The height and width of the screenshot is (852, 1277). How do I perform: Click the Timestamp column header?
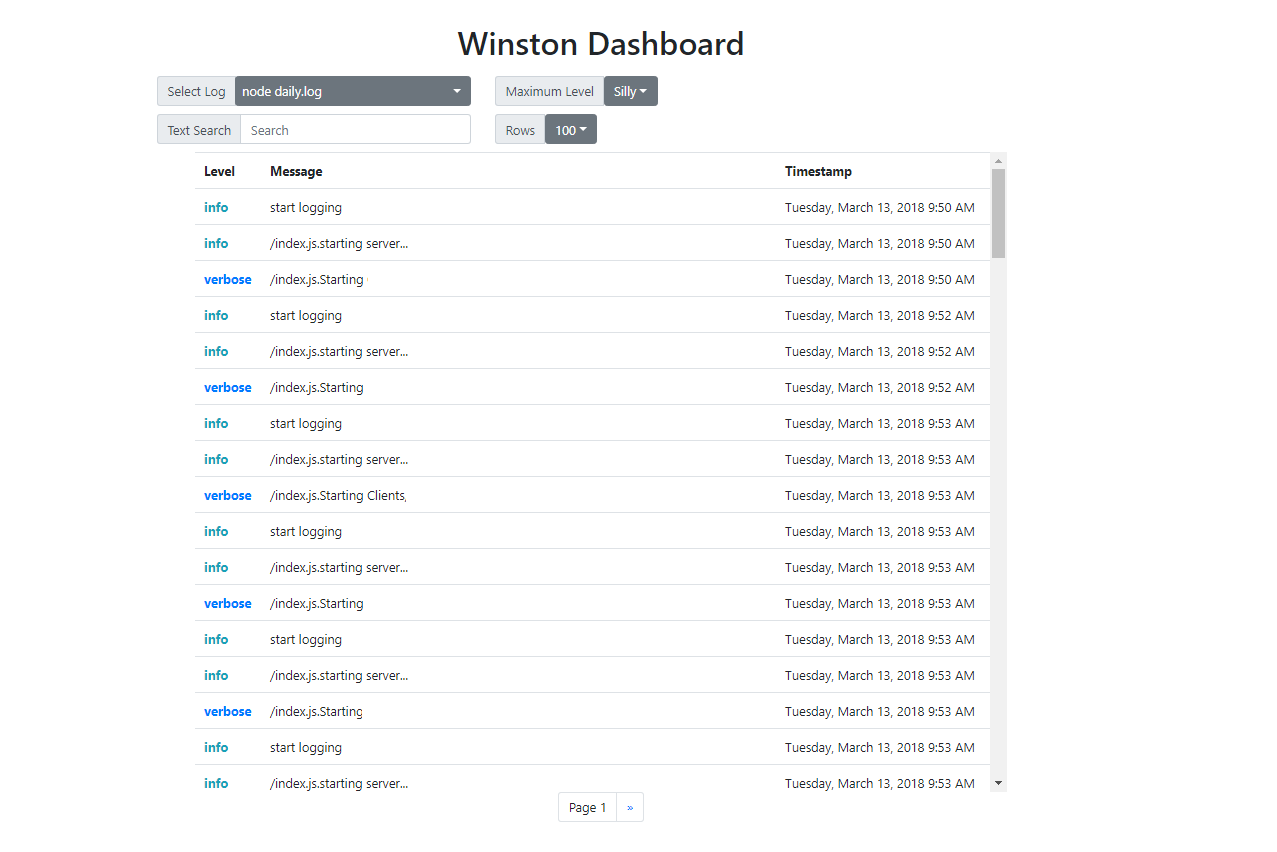coord(818,171)
